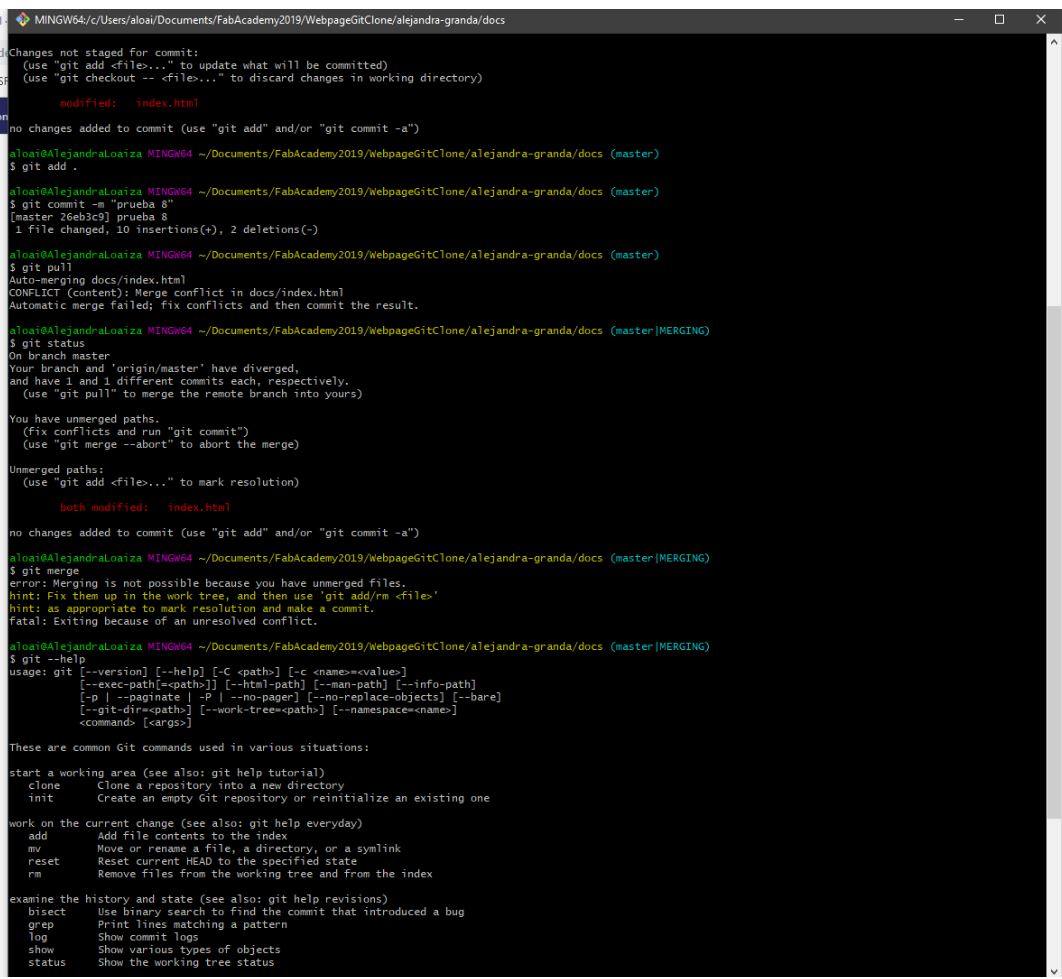Click 'work on the current change' heading

pyautogui.click(x=186, y=823)
